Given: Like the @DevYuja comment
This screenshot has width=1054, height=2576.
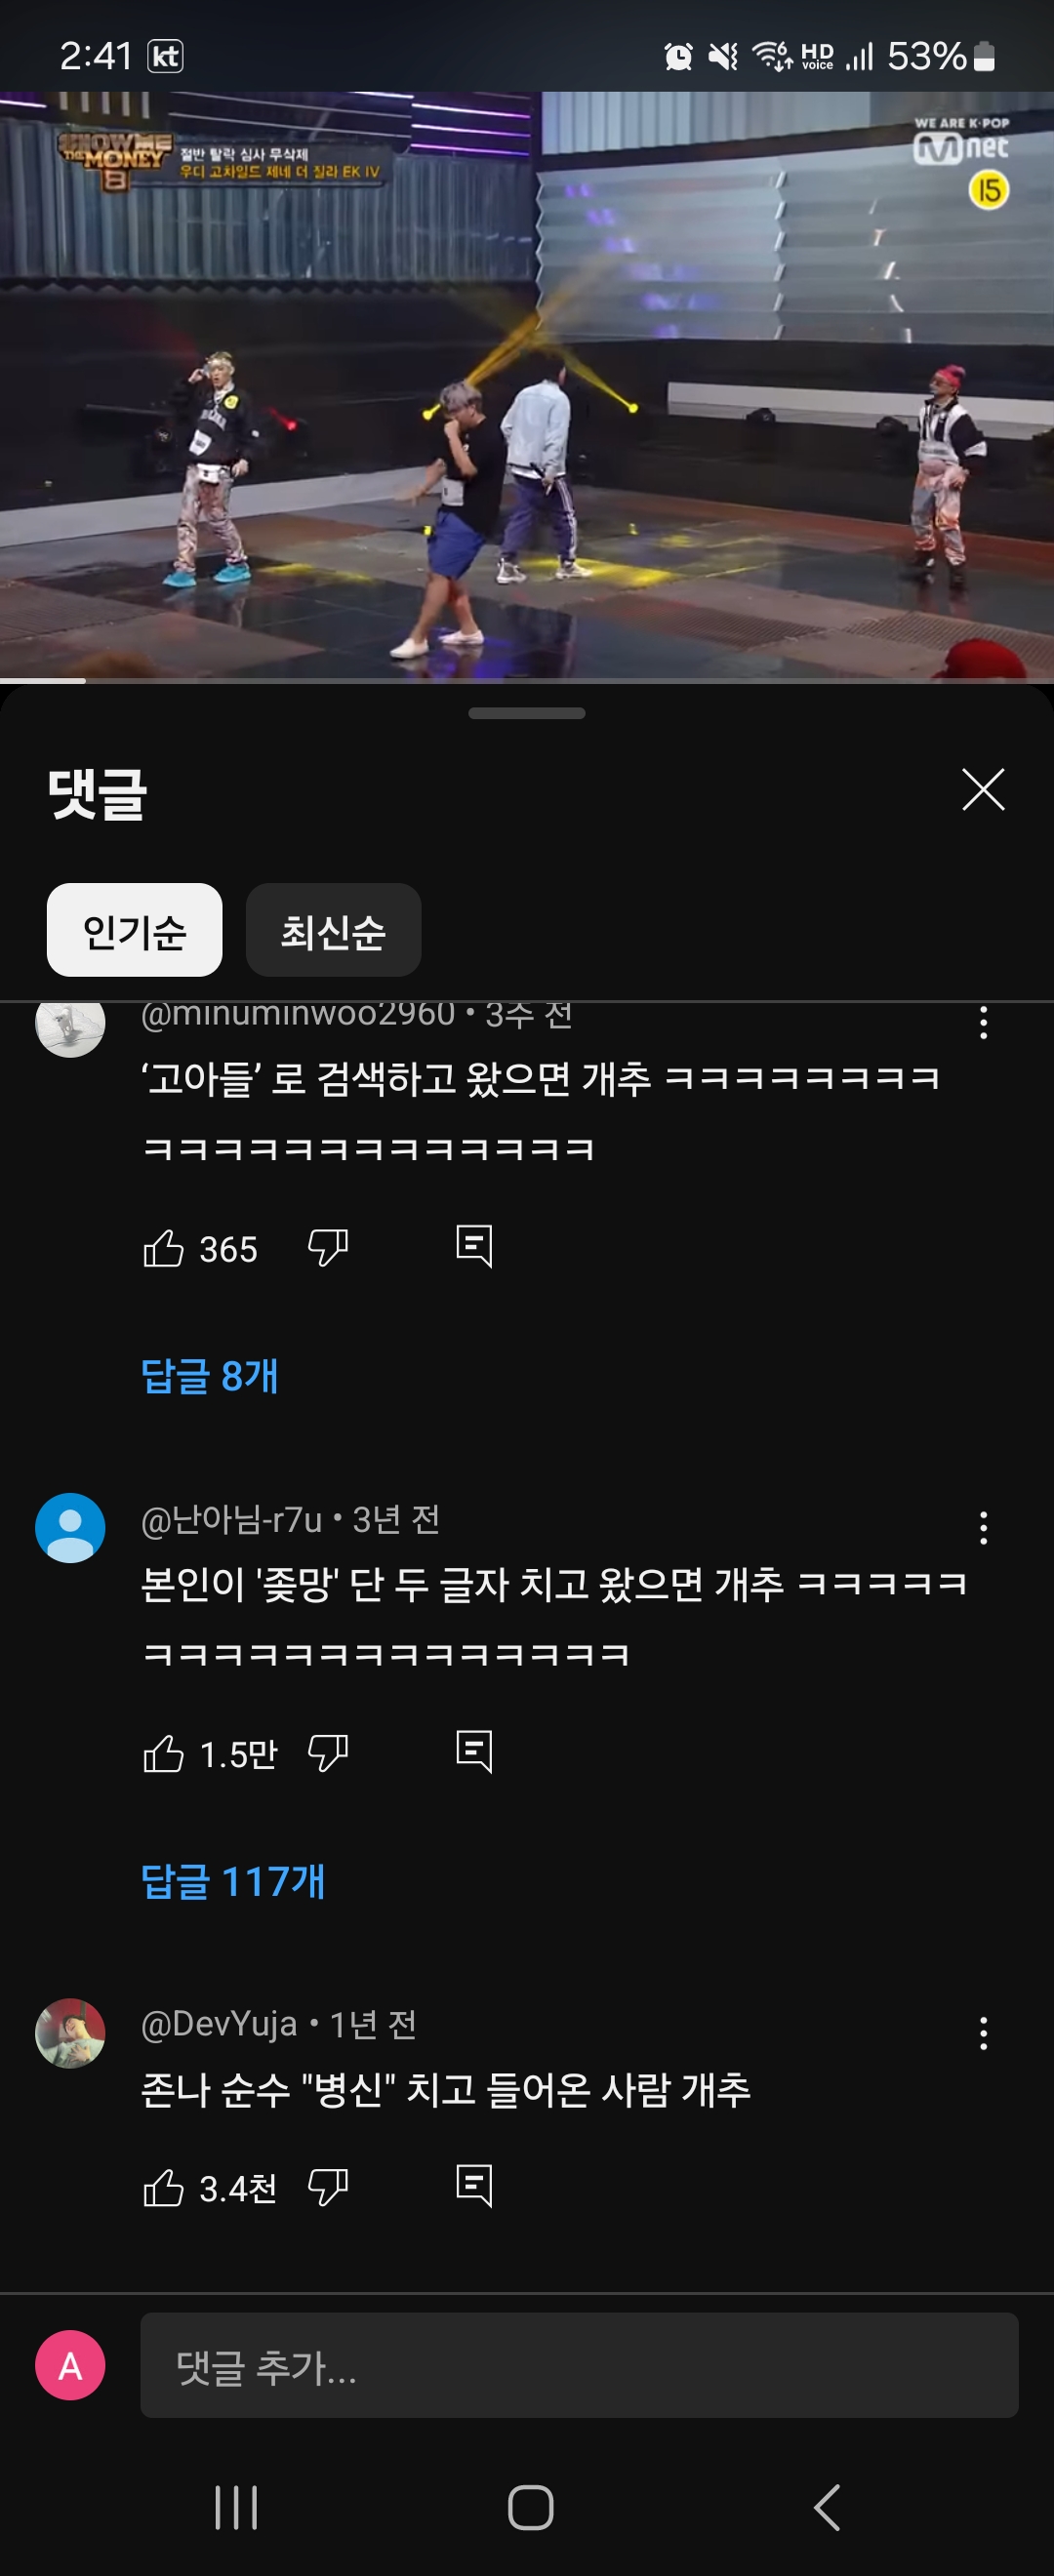Looking at the screenshot, I should pyautogui.click(x=164, y=2188).
